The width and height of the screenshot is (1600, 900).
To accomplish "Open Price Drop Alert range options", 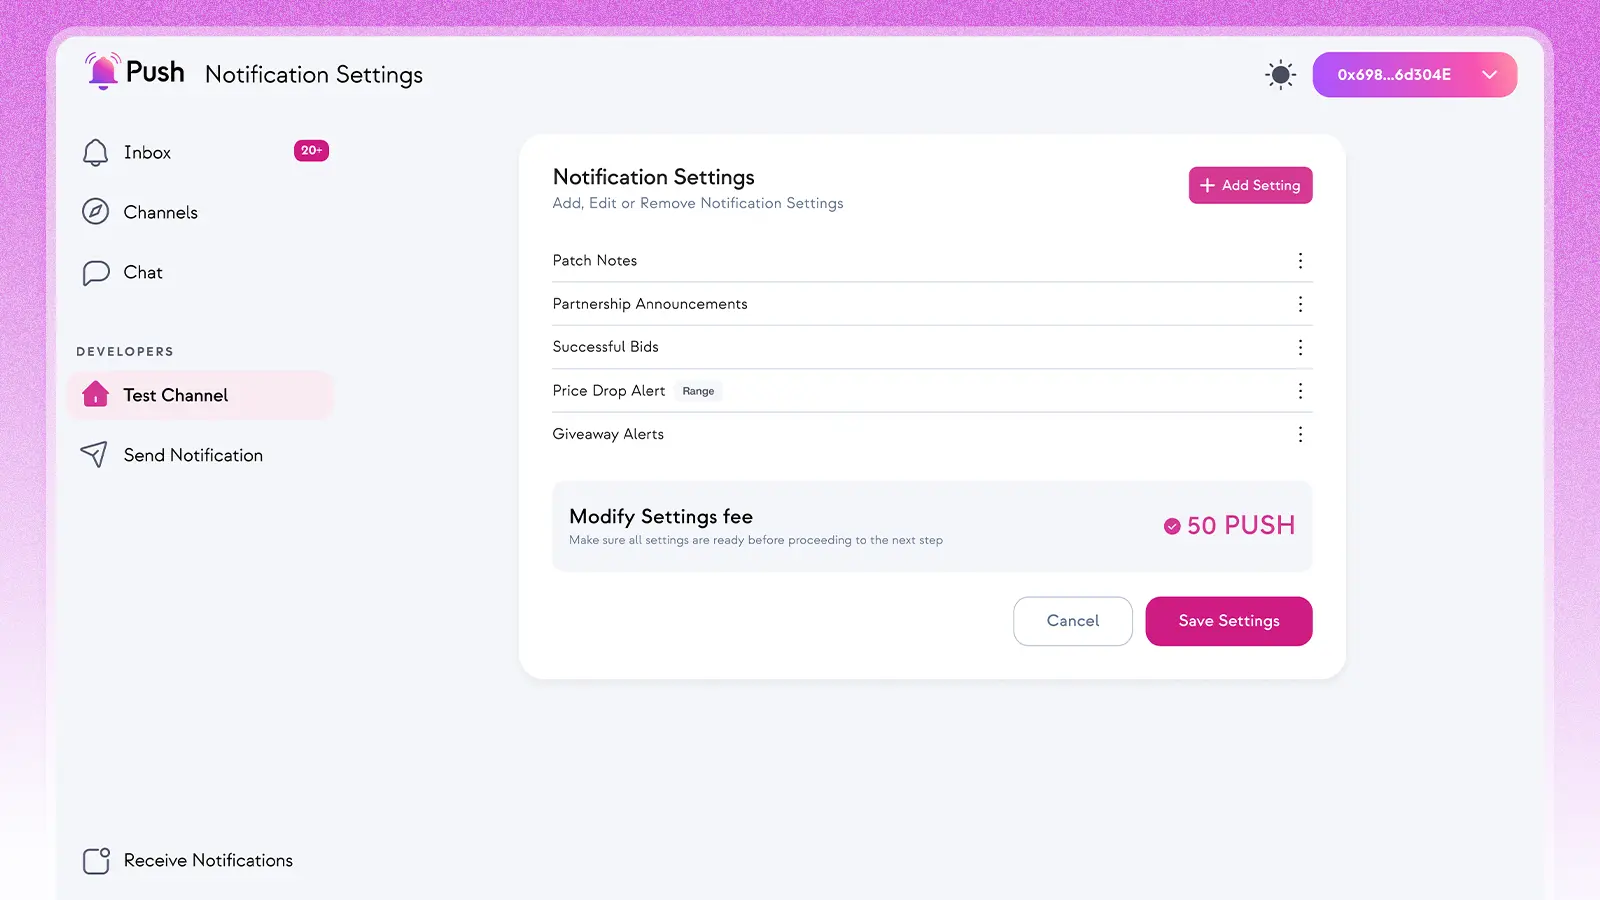I will [x=1300, y=390].
